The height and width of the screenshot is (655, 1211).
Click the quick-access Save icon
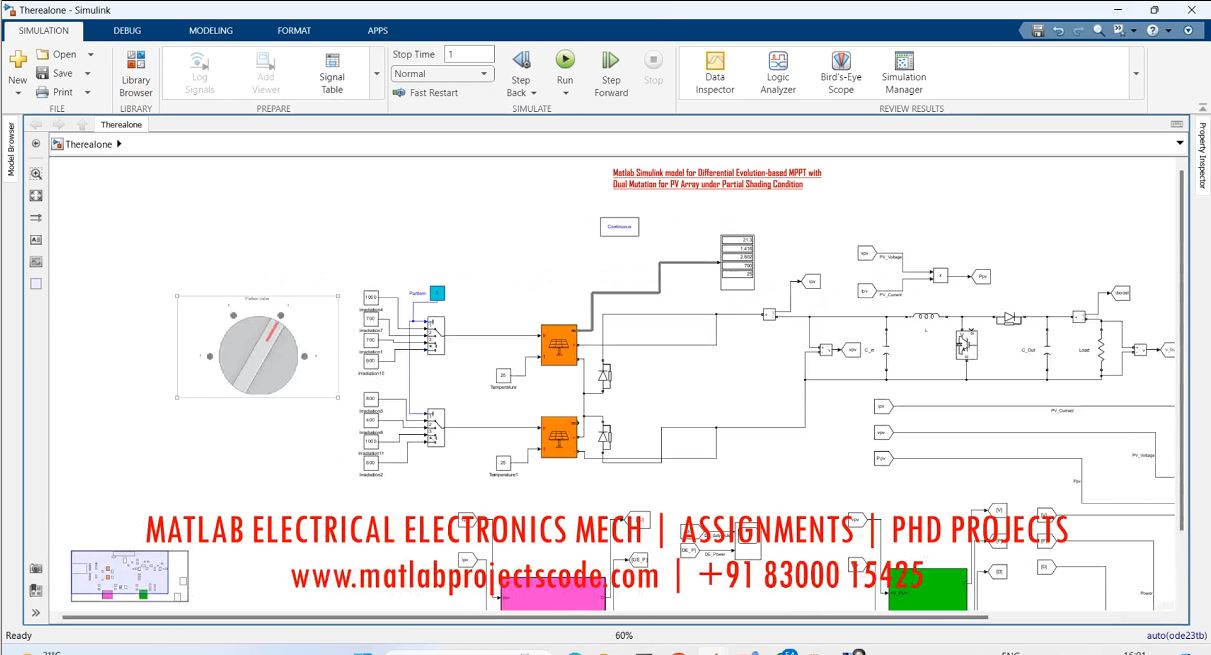(1038, 31)
